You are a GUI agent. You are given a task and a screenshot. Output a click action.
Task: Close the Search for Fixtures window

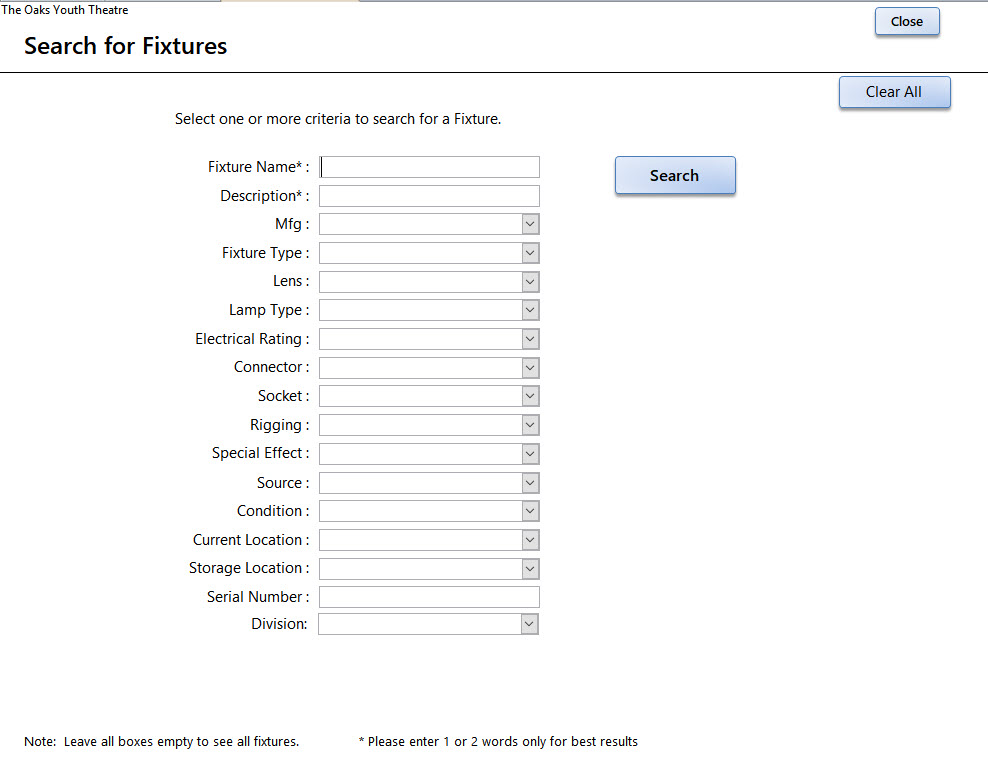907,21
